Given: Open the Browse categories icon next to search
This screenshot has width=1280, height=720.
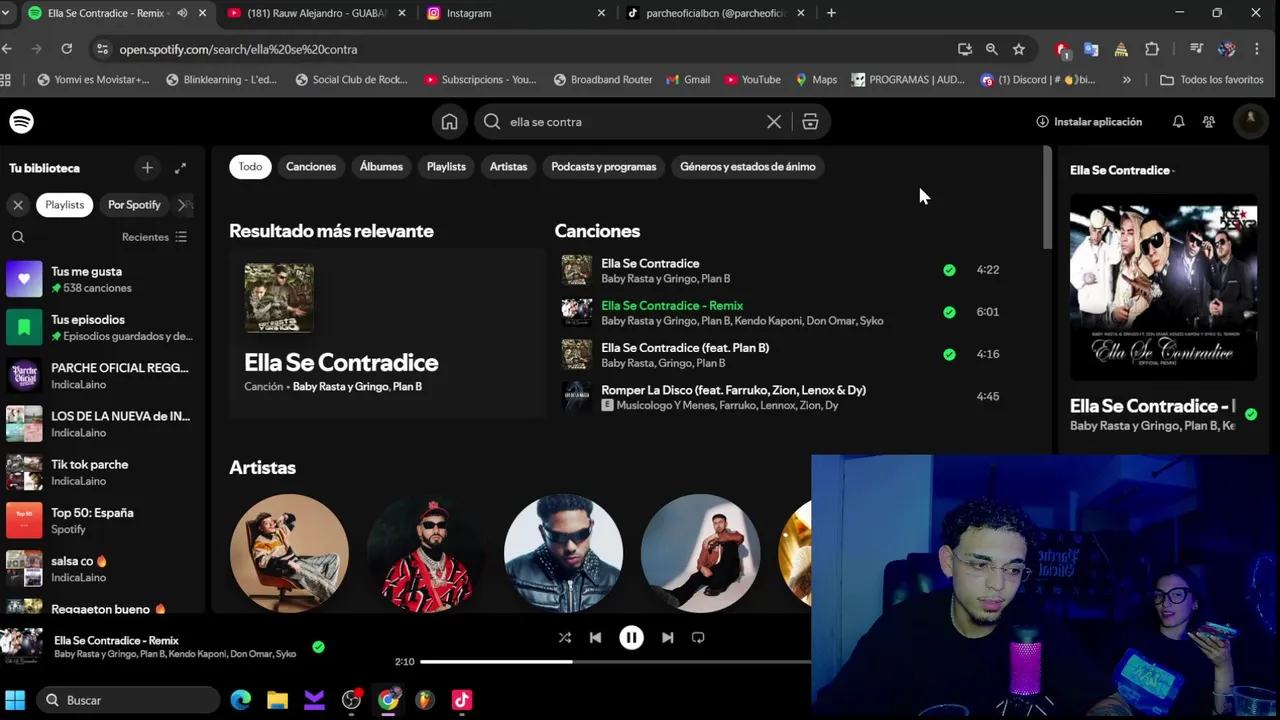Looking at the screenshot, I should click(810, 121).
